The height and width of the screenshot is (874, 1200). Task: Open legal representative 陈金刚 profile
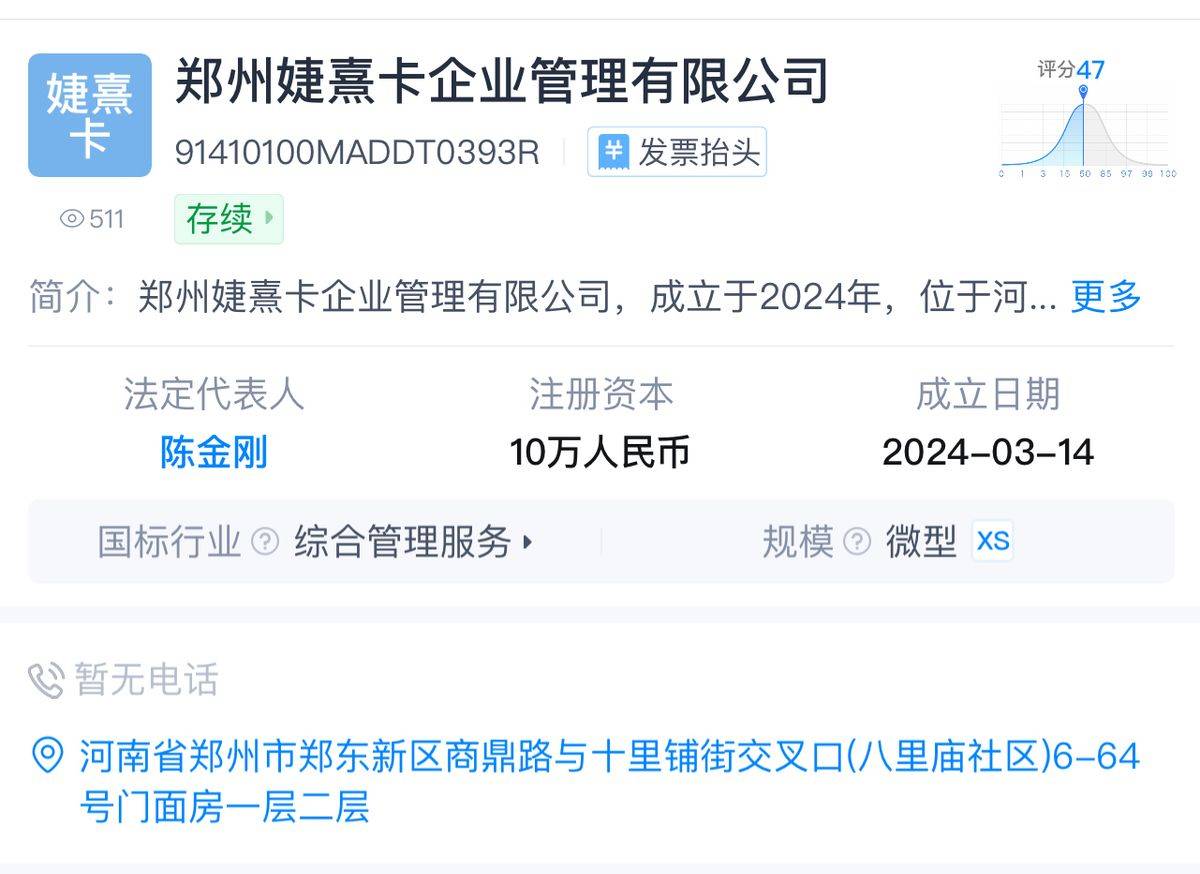214,452
